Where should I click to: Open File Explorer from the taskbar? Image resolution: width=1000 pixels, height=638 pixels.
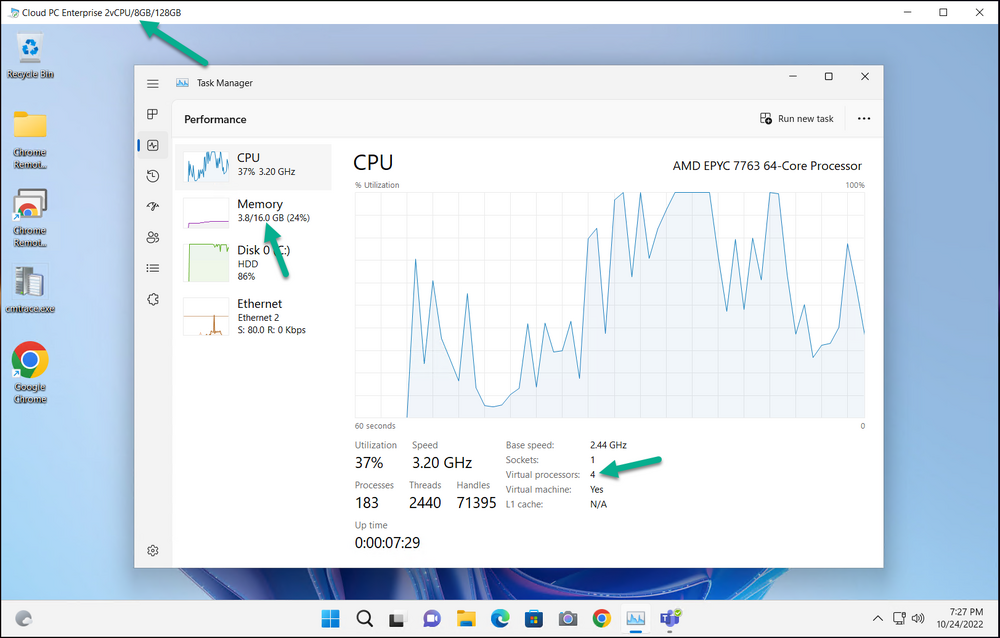[466, 619]
